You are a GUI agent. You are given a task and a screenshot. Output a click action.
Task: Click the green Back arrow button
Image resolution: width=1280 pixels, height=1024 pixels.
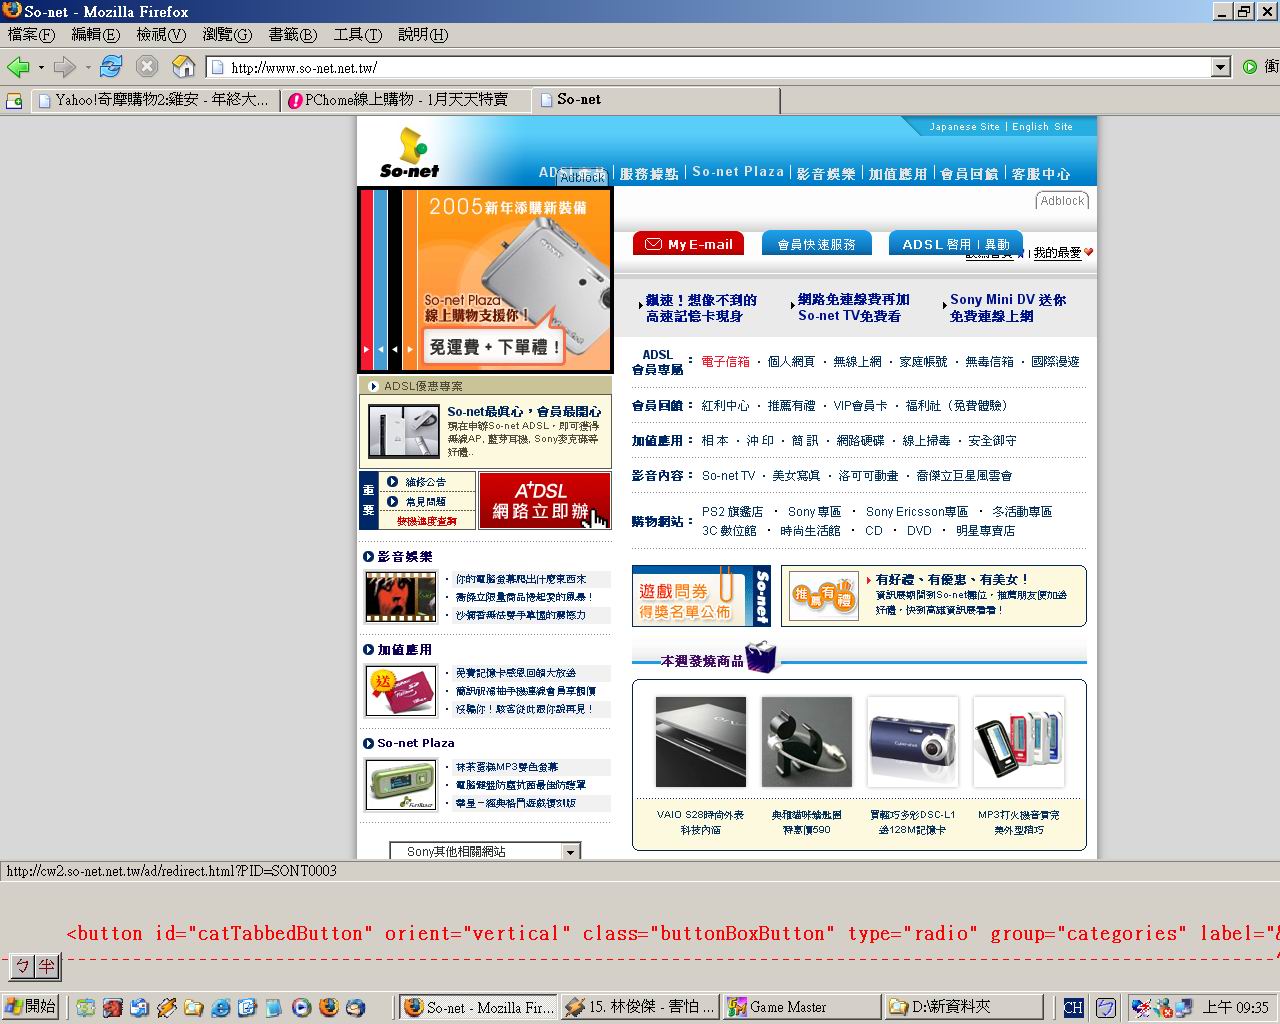[18, 67]
